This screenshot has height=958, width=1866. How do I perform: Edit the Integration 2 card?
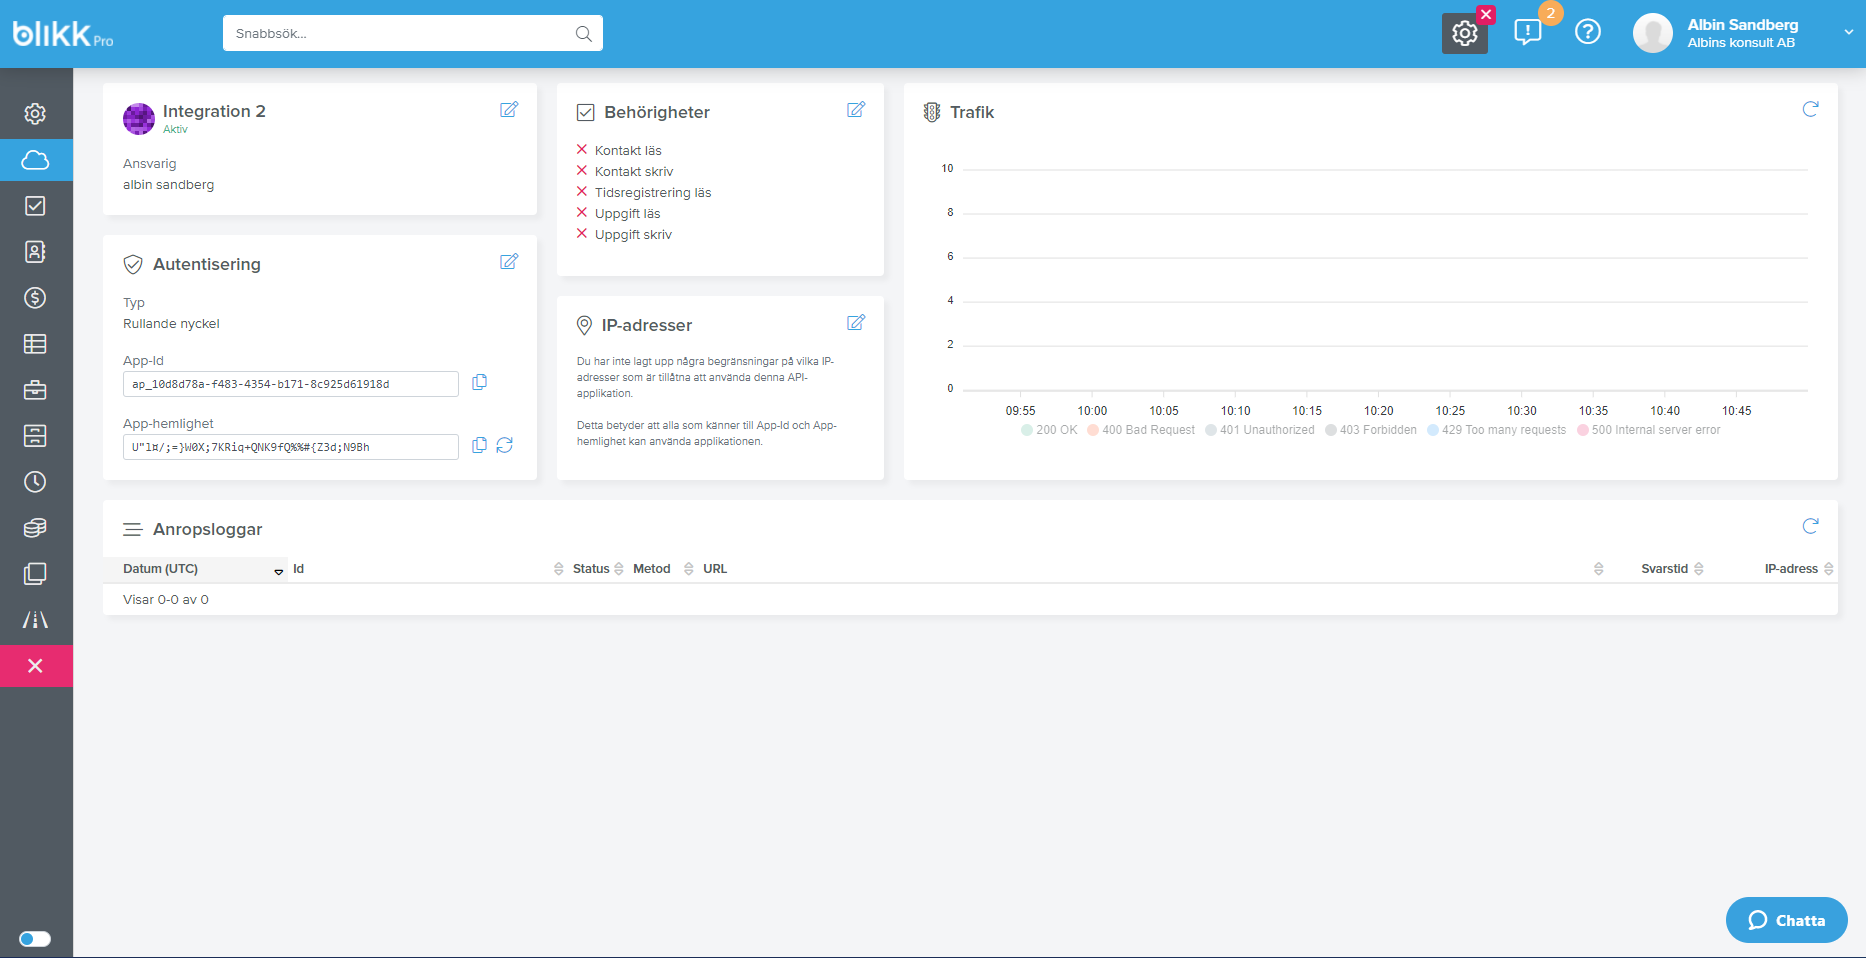point(509,110)
